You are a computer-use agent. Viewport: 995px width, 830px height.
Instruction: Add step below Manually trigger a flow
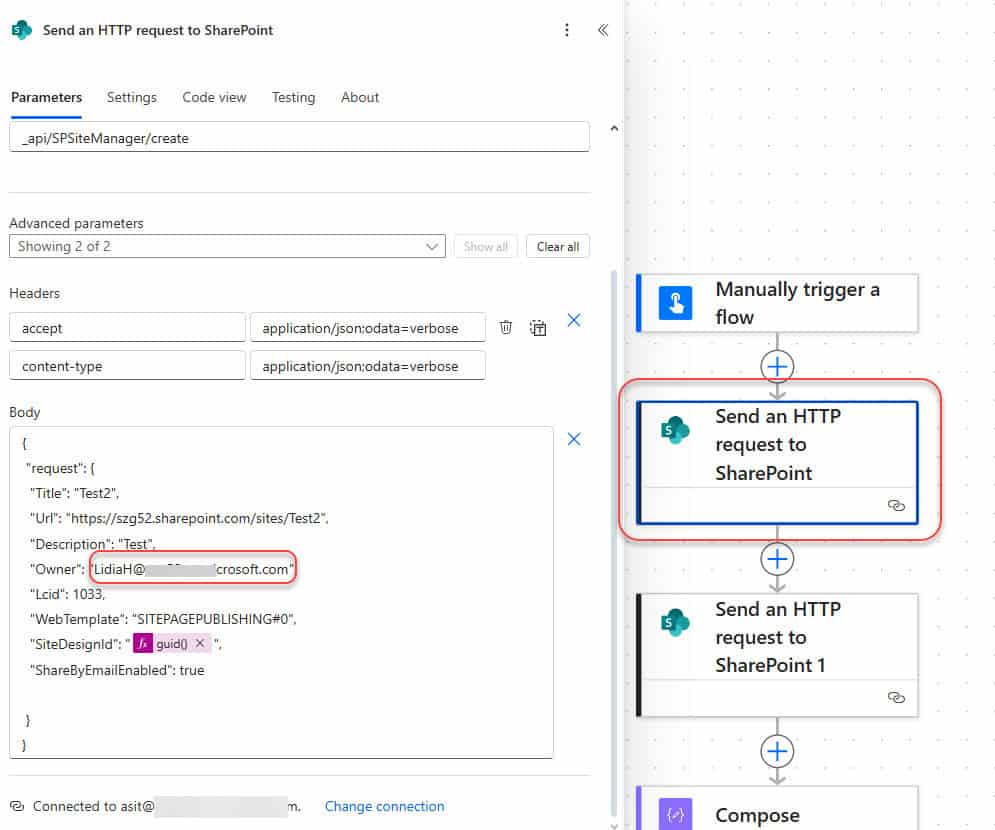[x=777, y=366]
